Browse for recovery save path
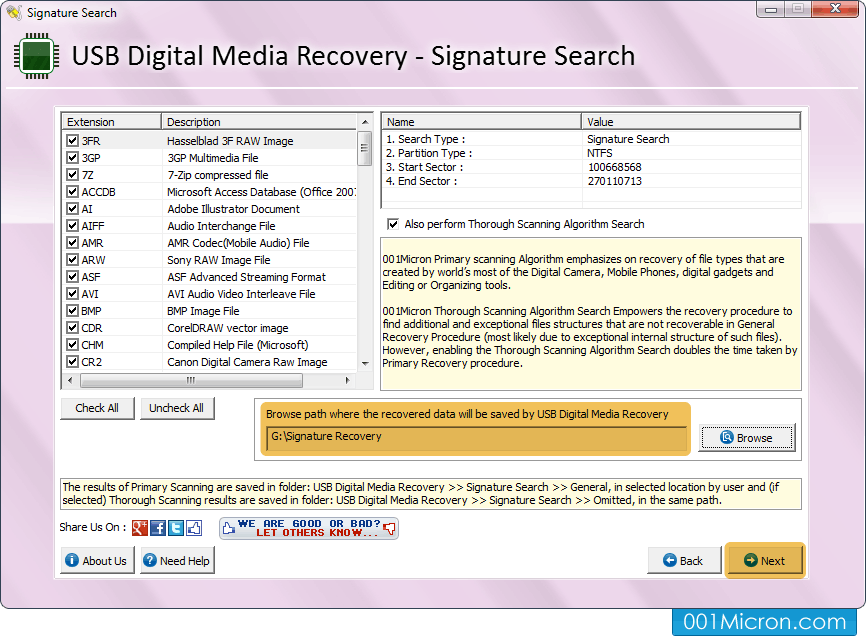This screenshot has height=636, width=866. (x=747, y=438)
